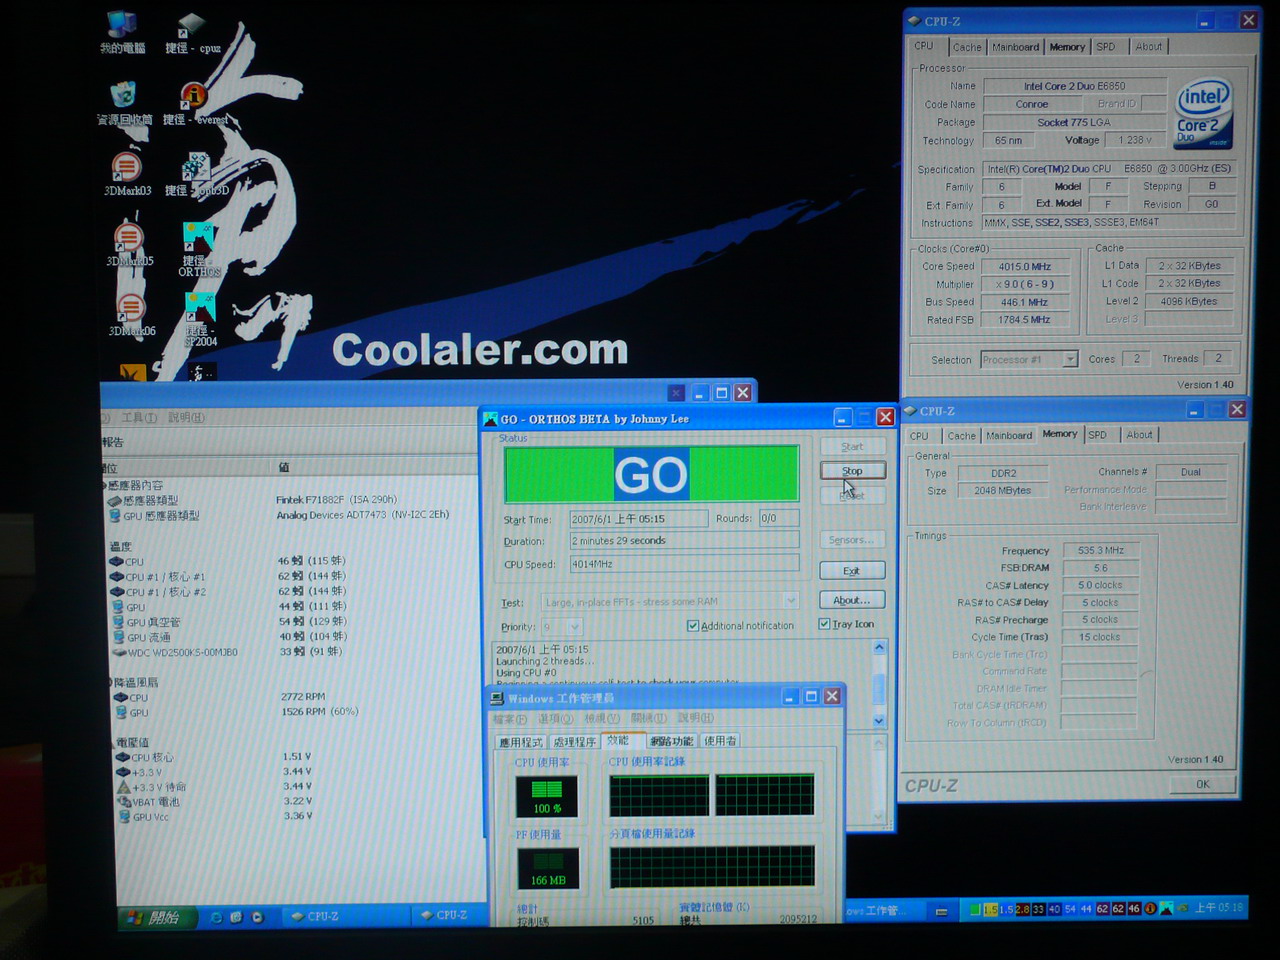This screenshot has height=960, width=1280.
Task: Click the About... button in ORTHOS
Action: [852, 600]
